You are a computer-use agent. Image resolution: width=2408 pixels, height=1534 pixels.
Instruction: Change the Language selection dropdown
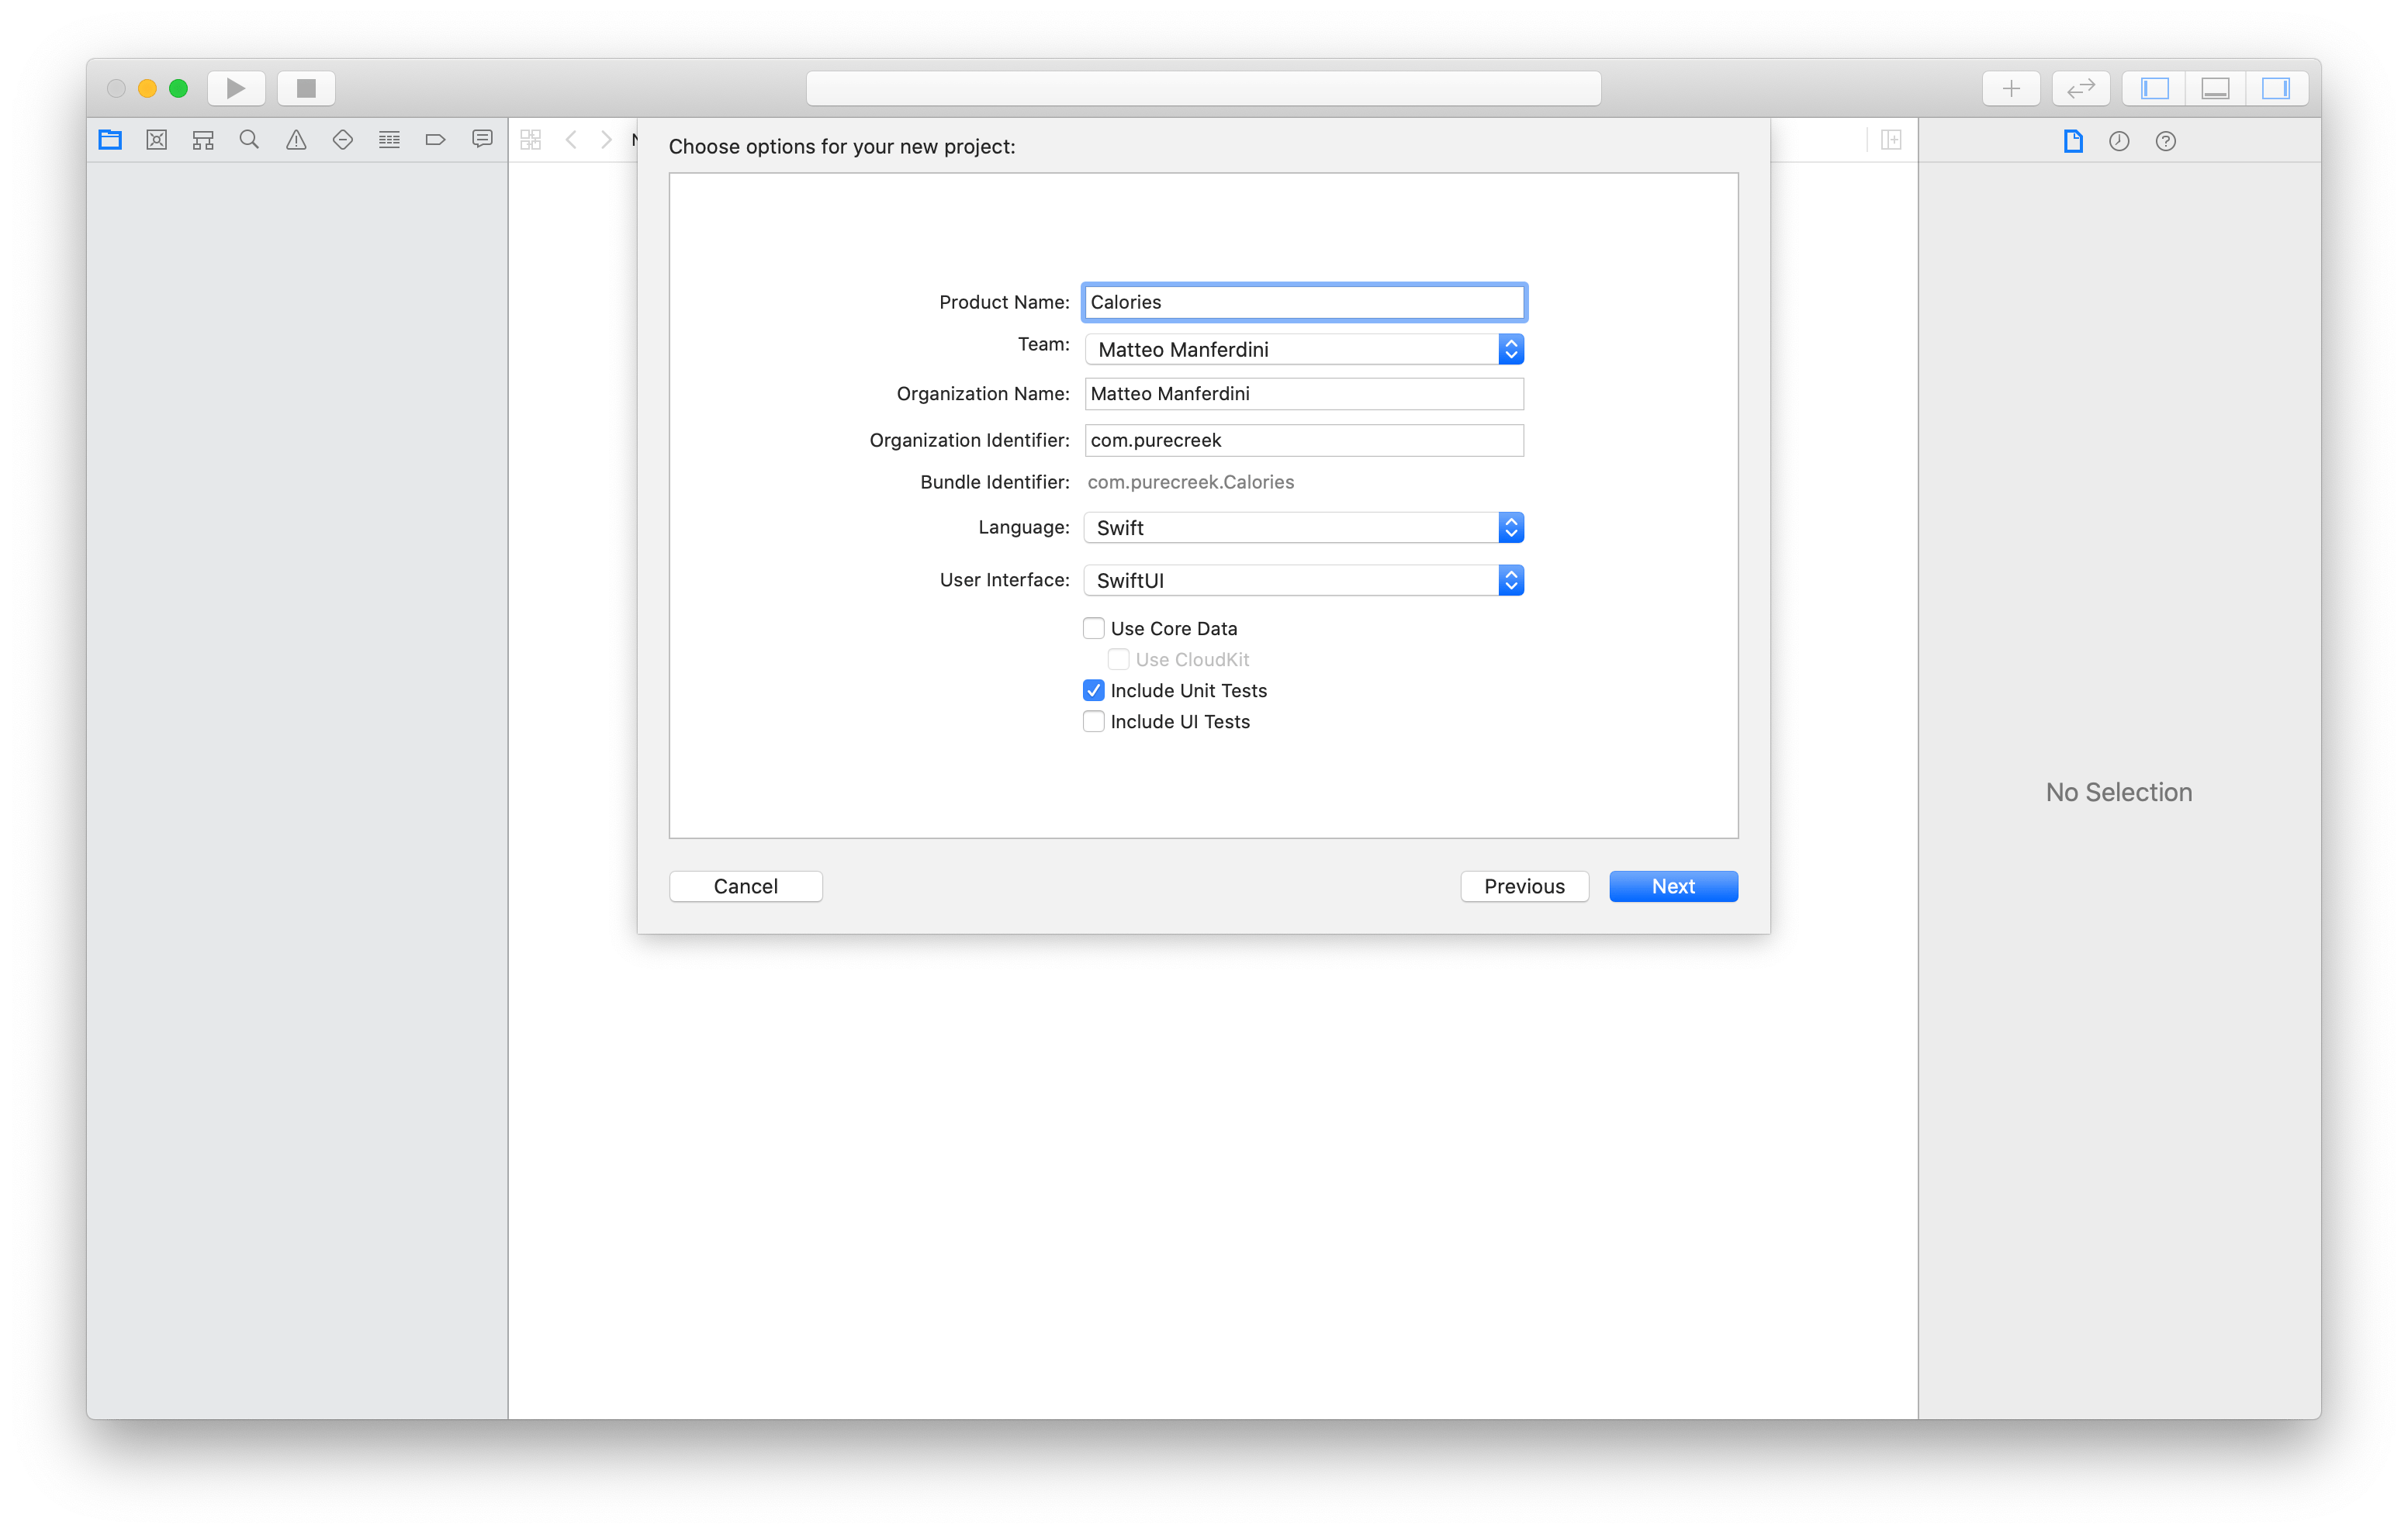1511,527
